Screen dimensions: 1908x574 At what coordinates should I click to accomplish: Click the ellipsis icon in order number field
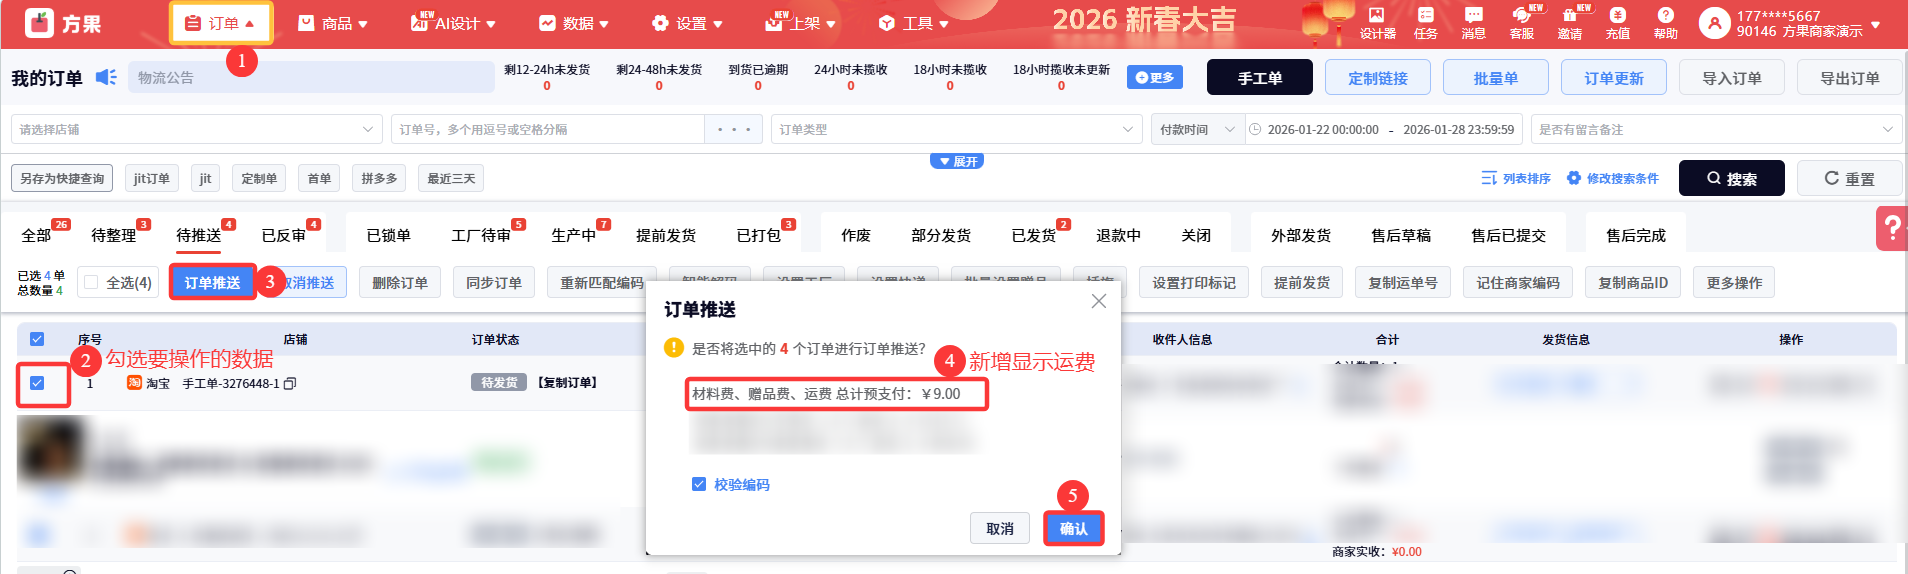point(734,129)
